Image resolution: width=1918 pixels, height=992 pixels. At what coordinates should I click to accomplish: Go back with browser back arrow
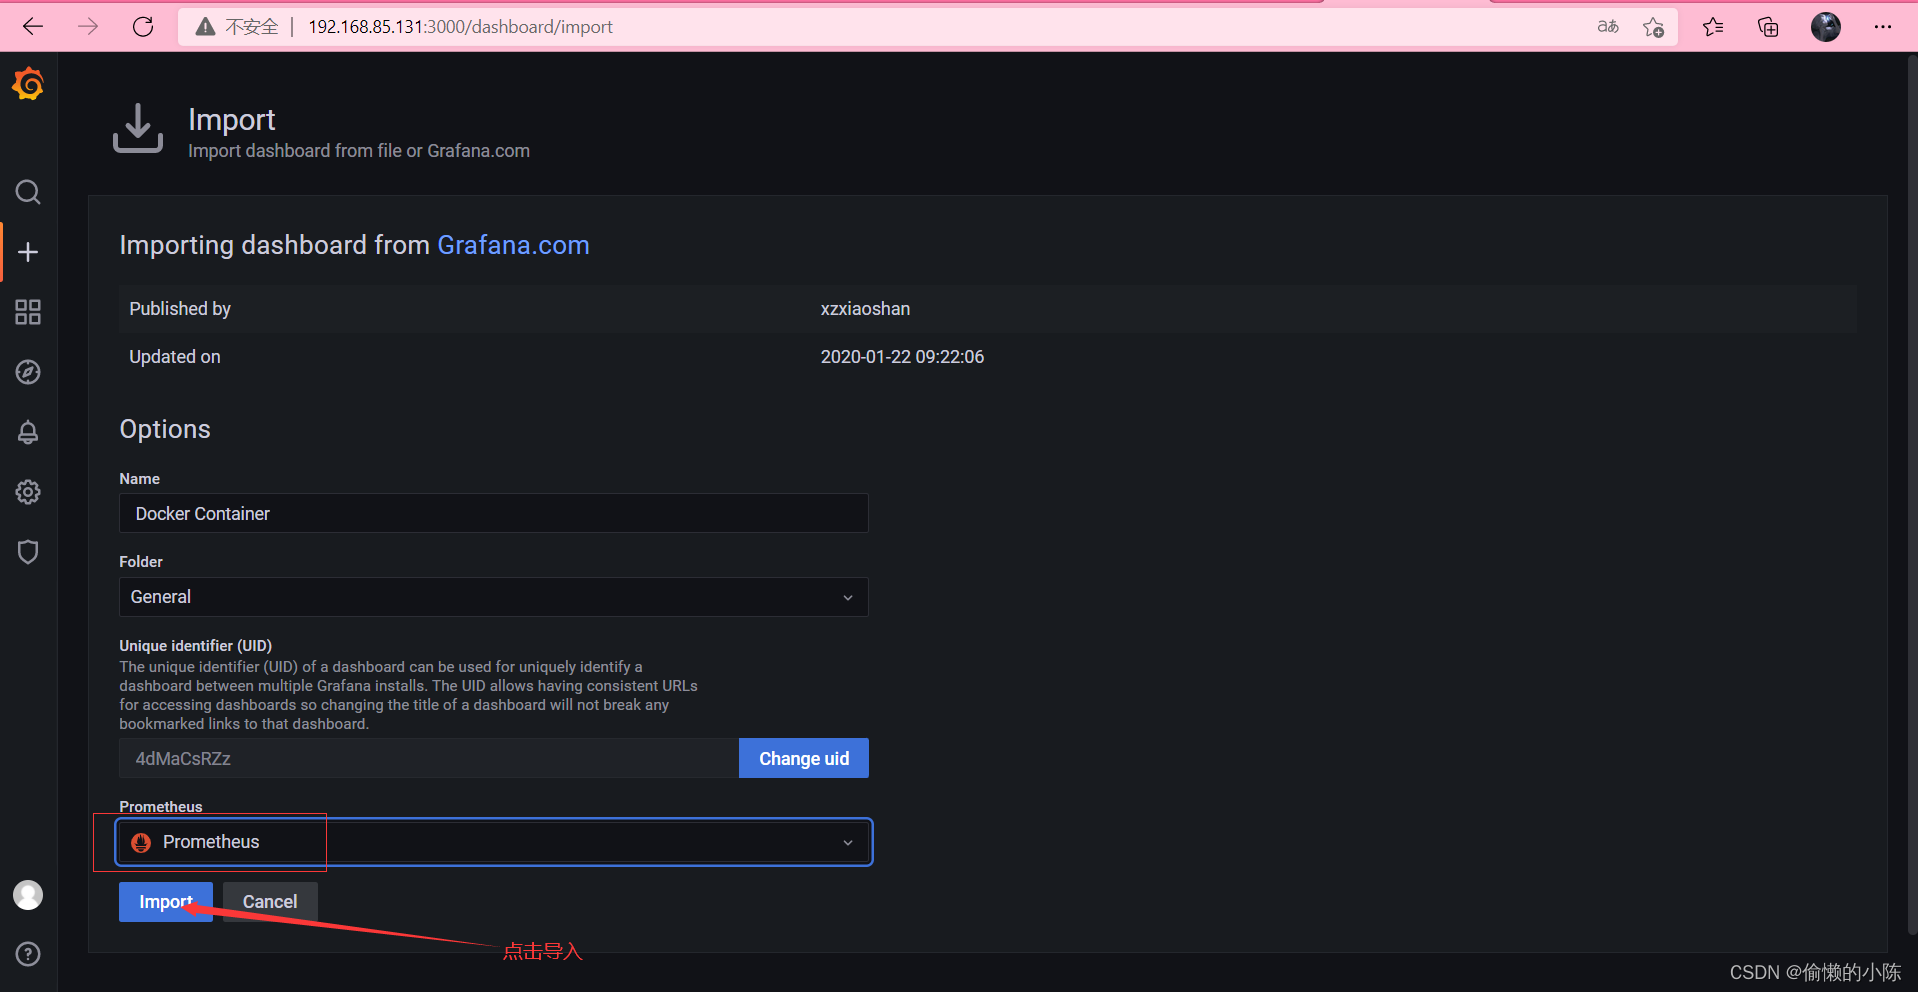point(33,27)
